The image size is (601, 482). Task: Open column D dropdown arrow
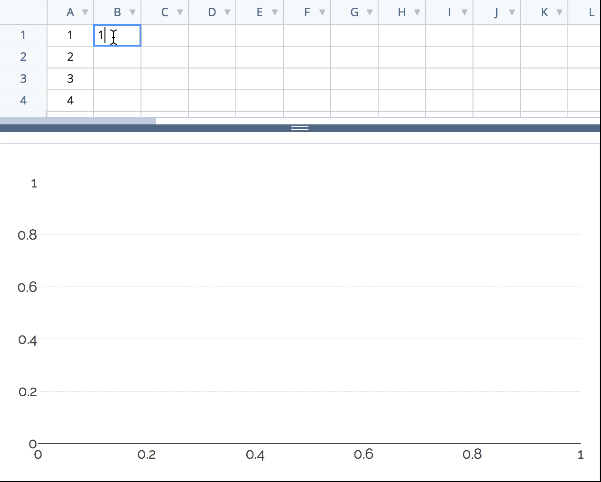pos(227,13)
